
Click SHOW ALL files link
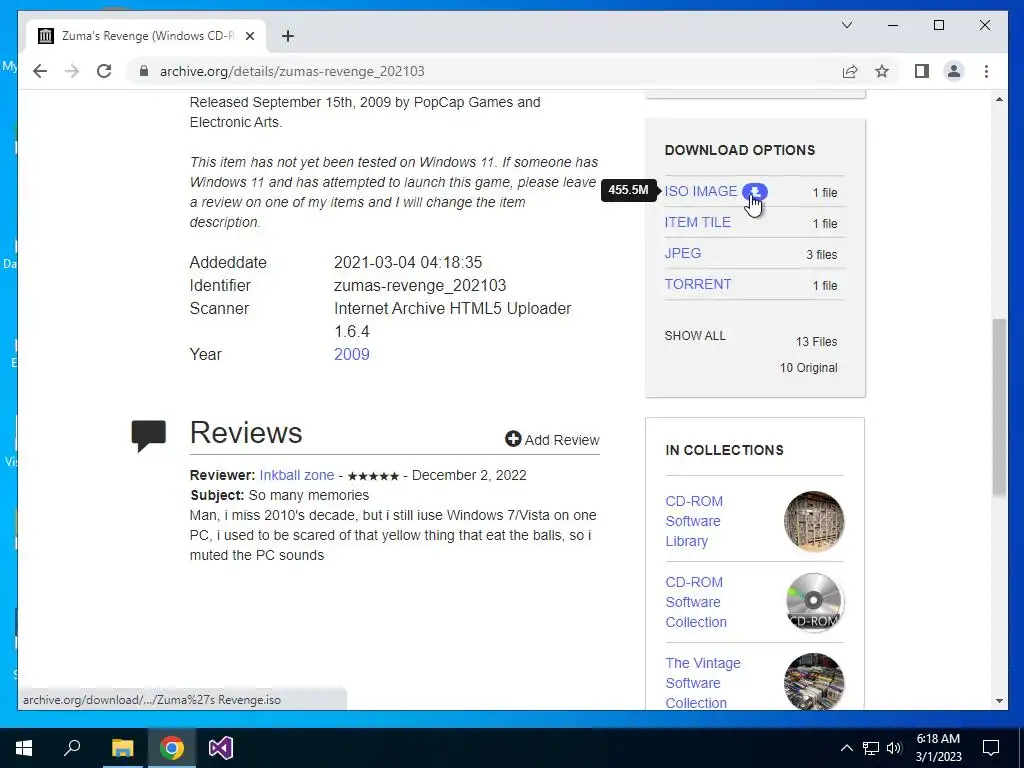tap(695, 336)
